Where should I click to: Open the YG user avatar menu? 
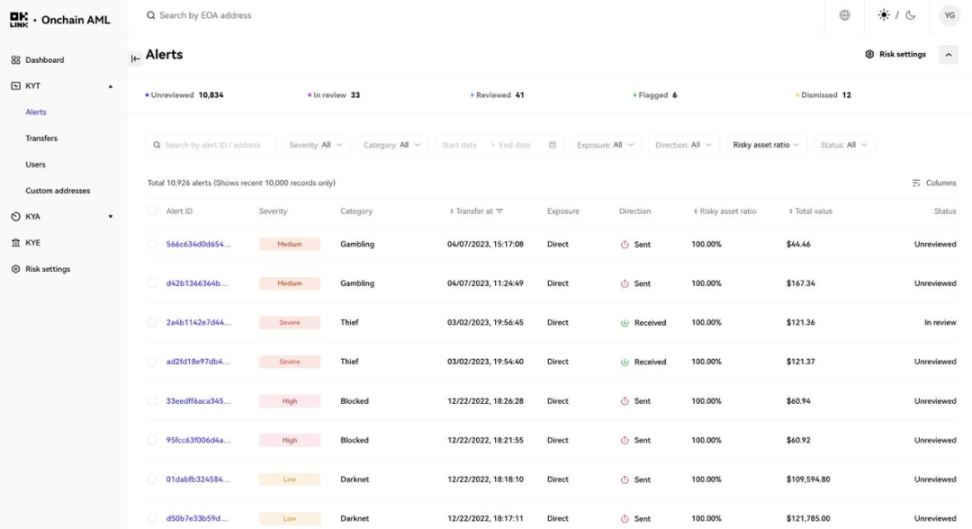[949, 15]
